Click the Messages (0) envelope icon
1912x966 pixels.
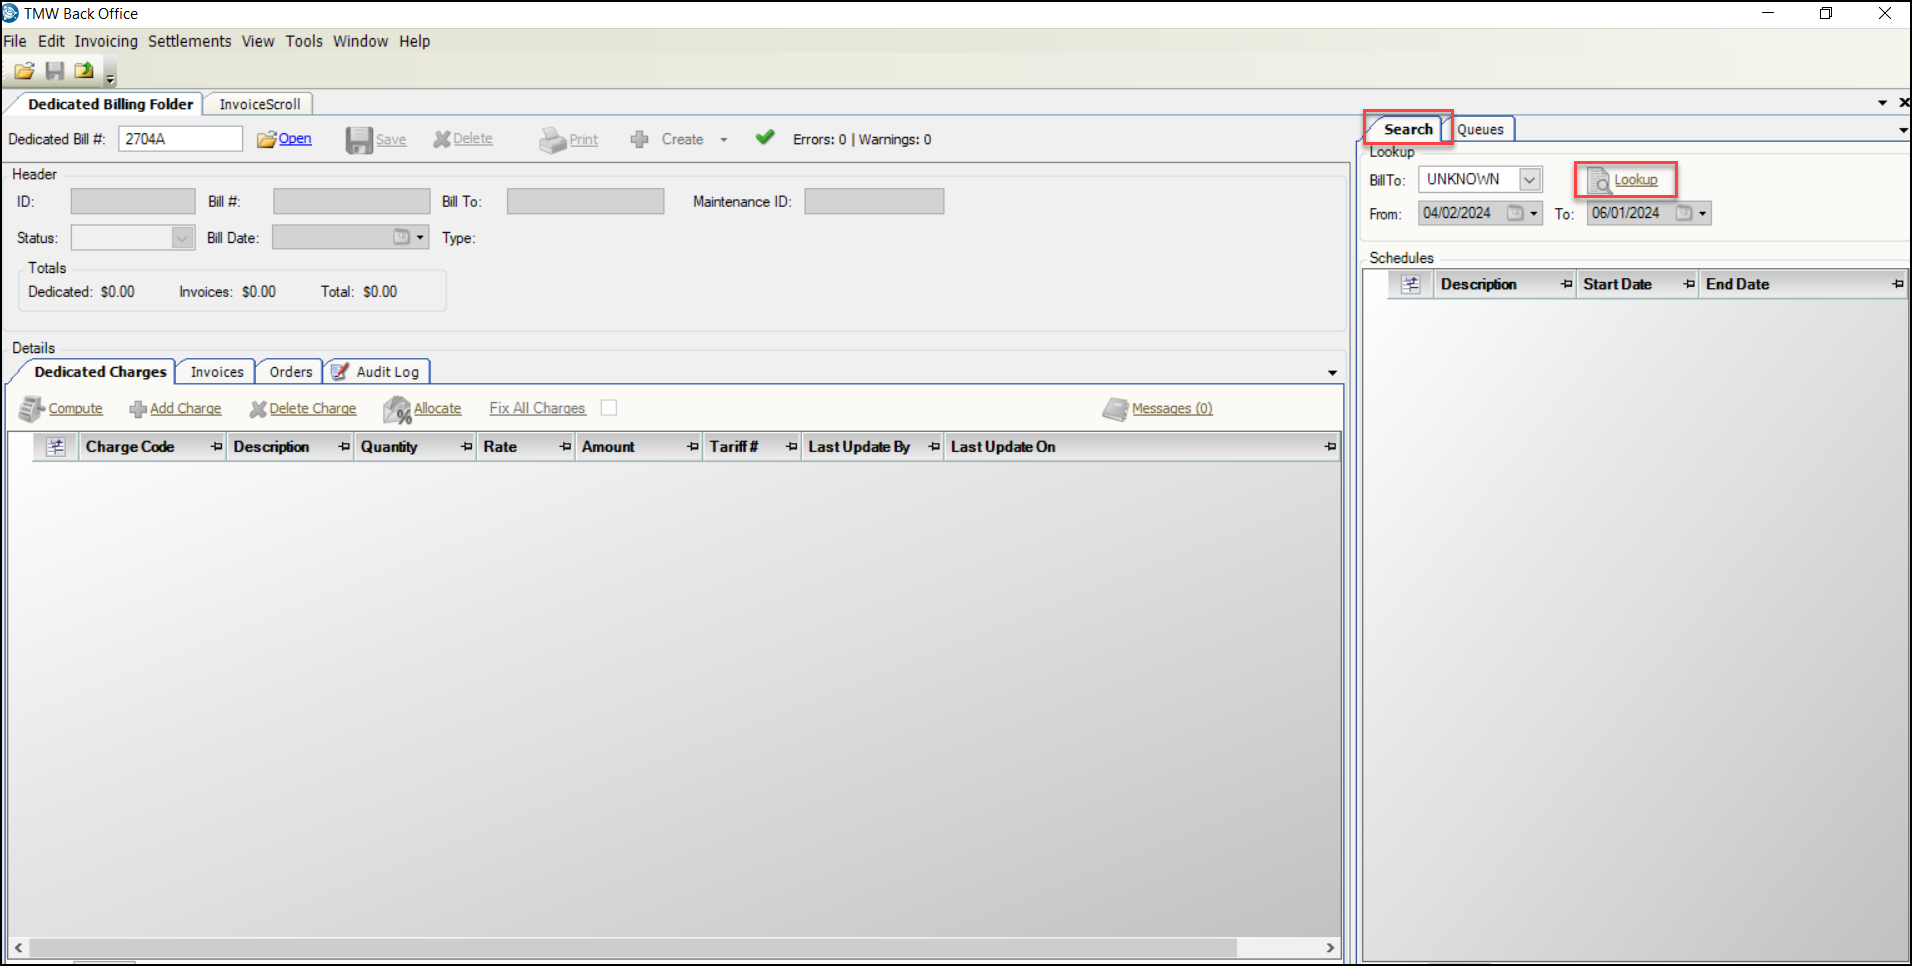1115,409
